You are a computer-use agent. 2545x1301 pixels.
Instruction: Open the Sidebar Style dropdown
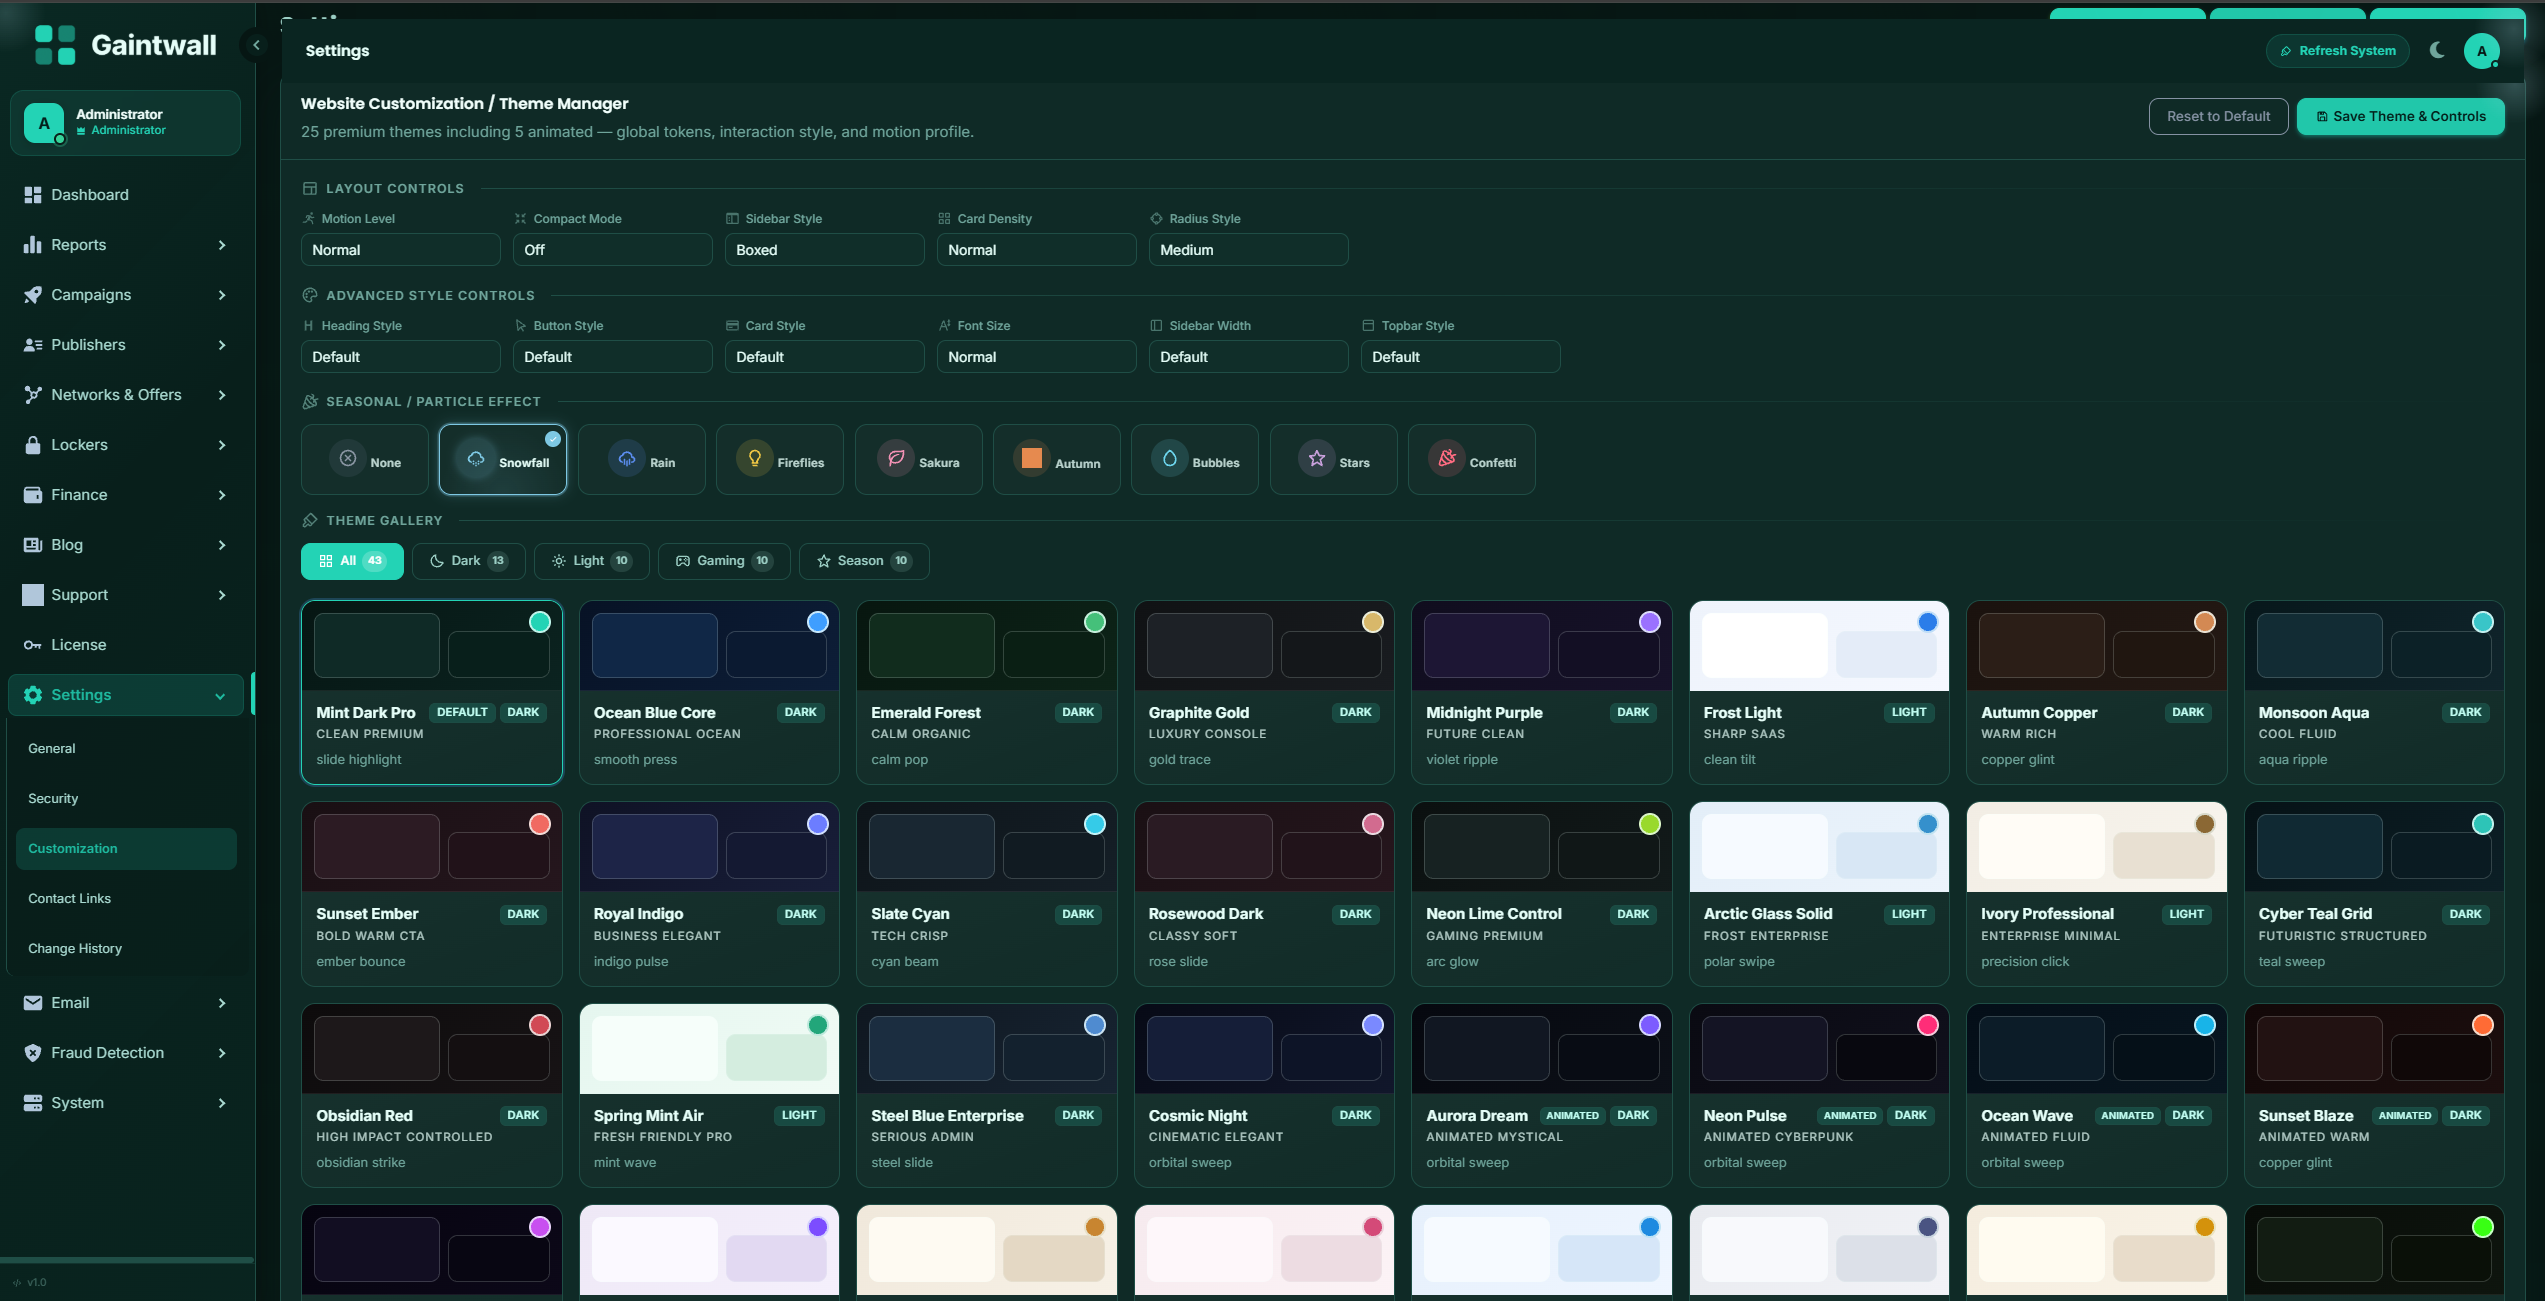823,249
